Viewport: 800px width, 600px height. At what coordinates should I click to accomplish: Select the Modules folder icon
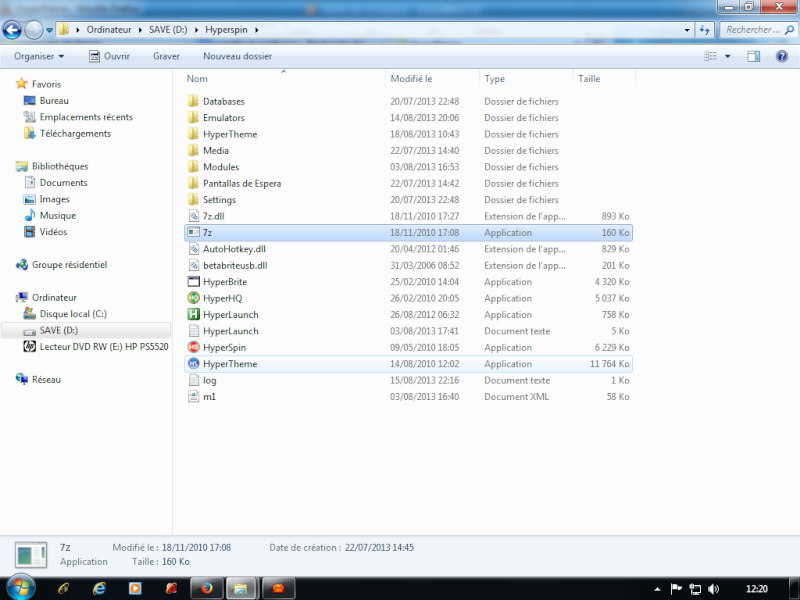pos(193,167)
